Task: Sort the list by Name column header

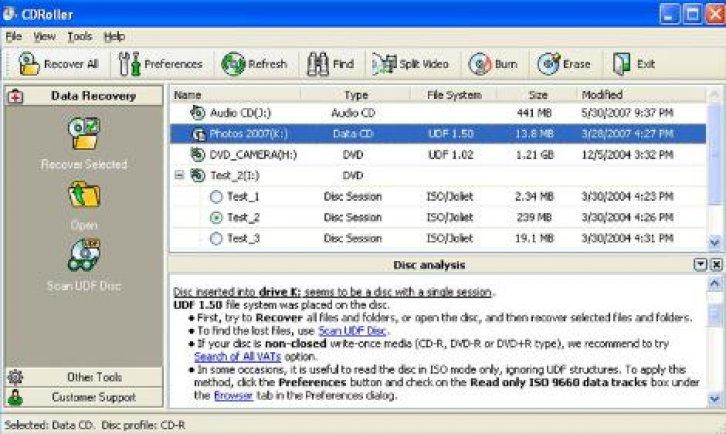Action: [x=235, y=95]
